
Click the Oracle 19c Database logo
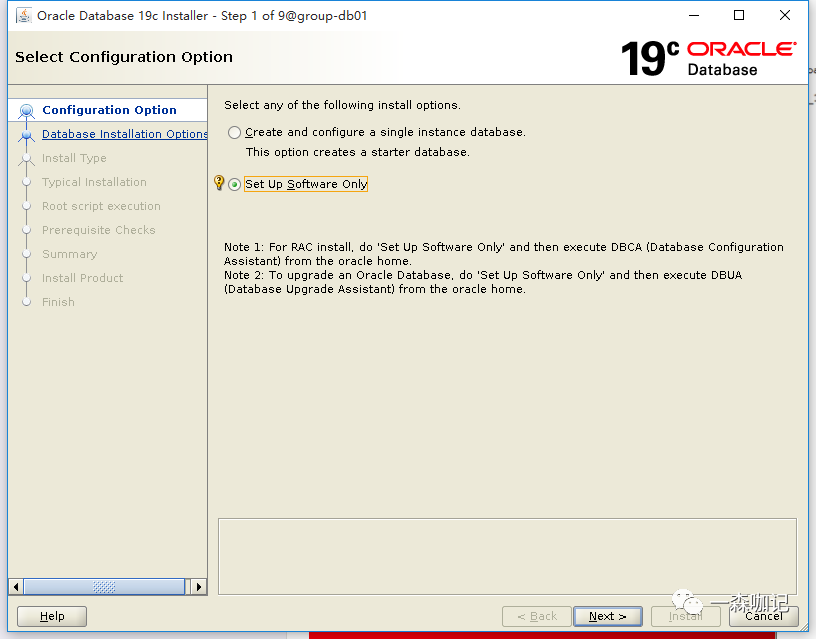[x=708, y=58]
